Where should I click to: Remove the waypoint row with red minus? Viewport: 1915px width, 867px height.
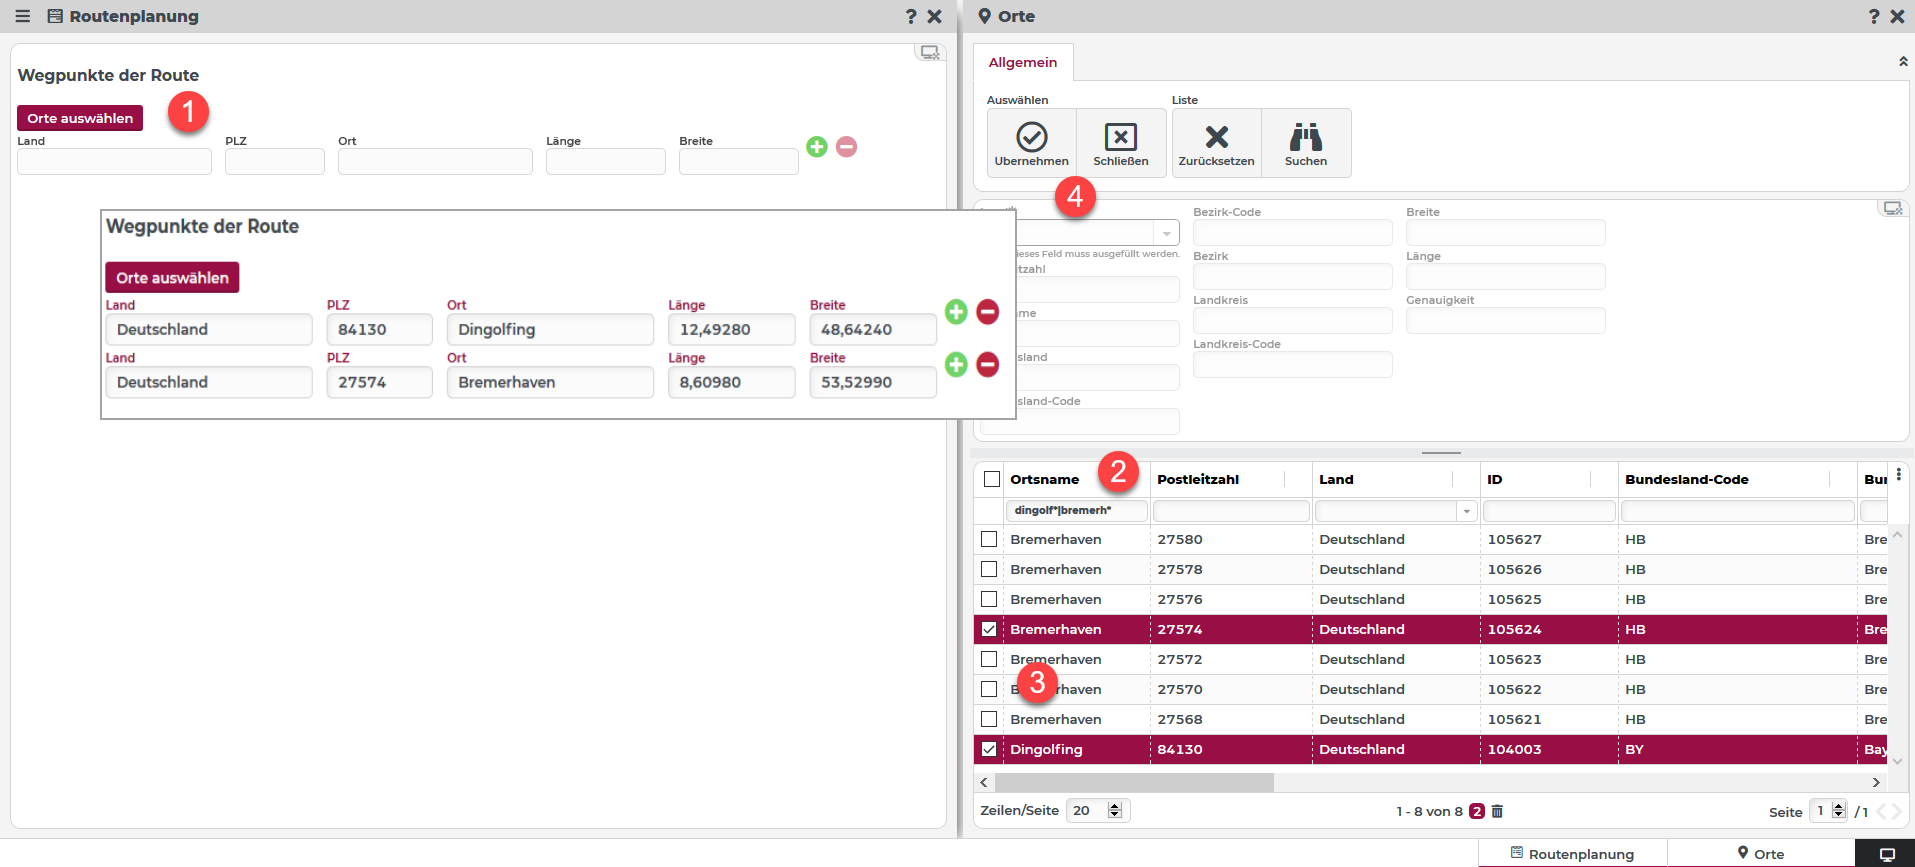coord(846,147)
